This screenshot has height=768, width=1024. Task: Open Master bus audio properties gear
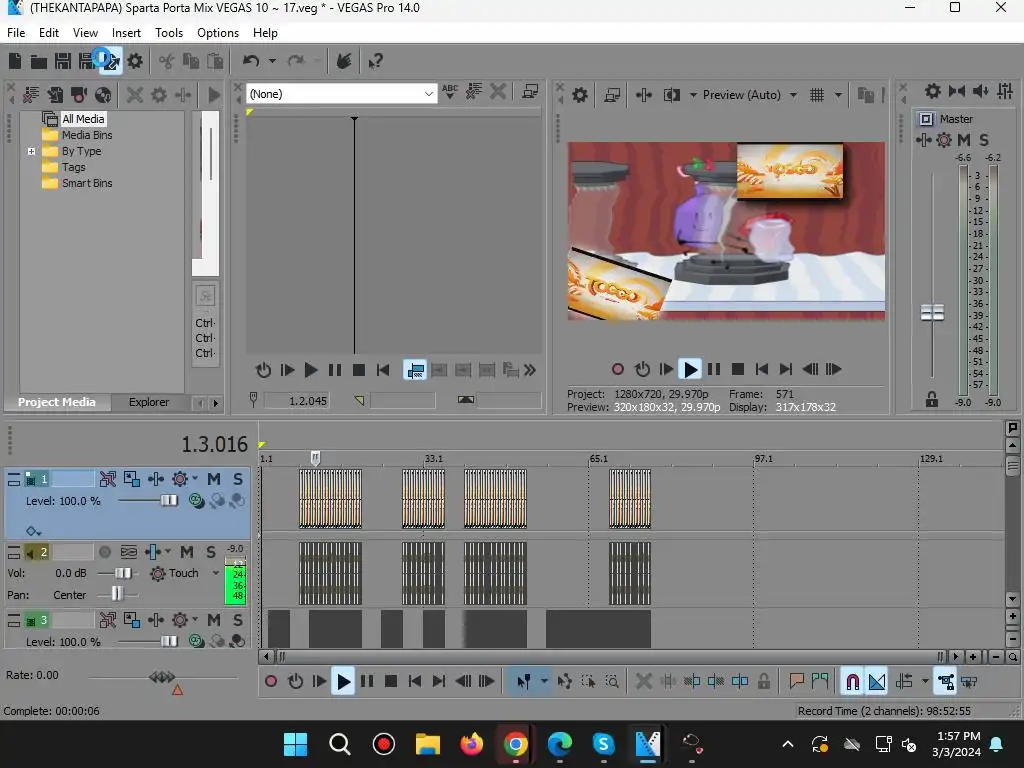933,91
